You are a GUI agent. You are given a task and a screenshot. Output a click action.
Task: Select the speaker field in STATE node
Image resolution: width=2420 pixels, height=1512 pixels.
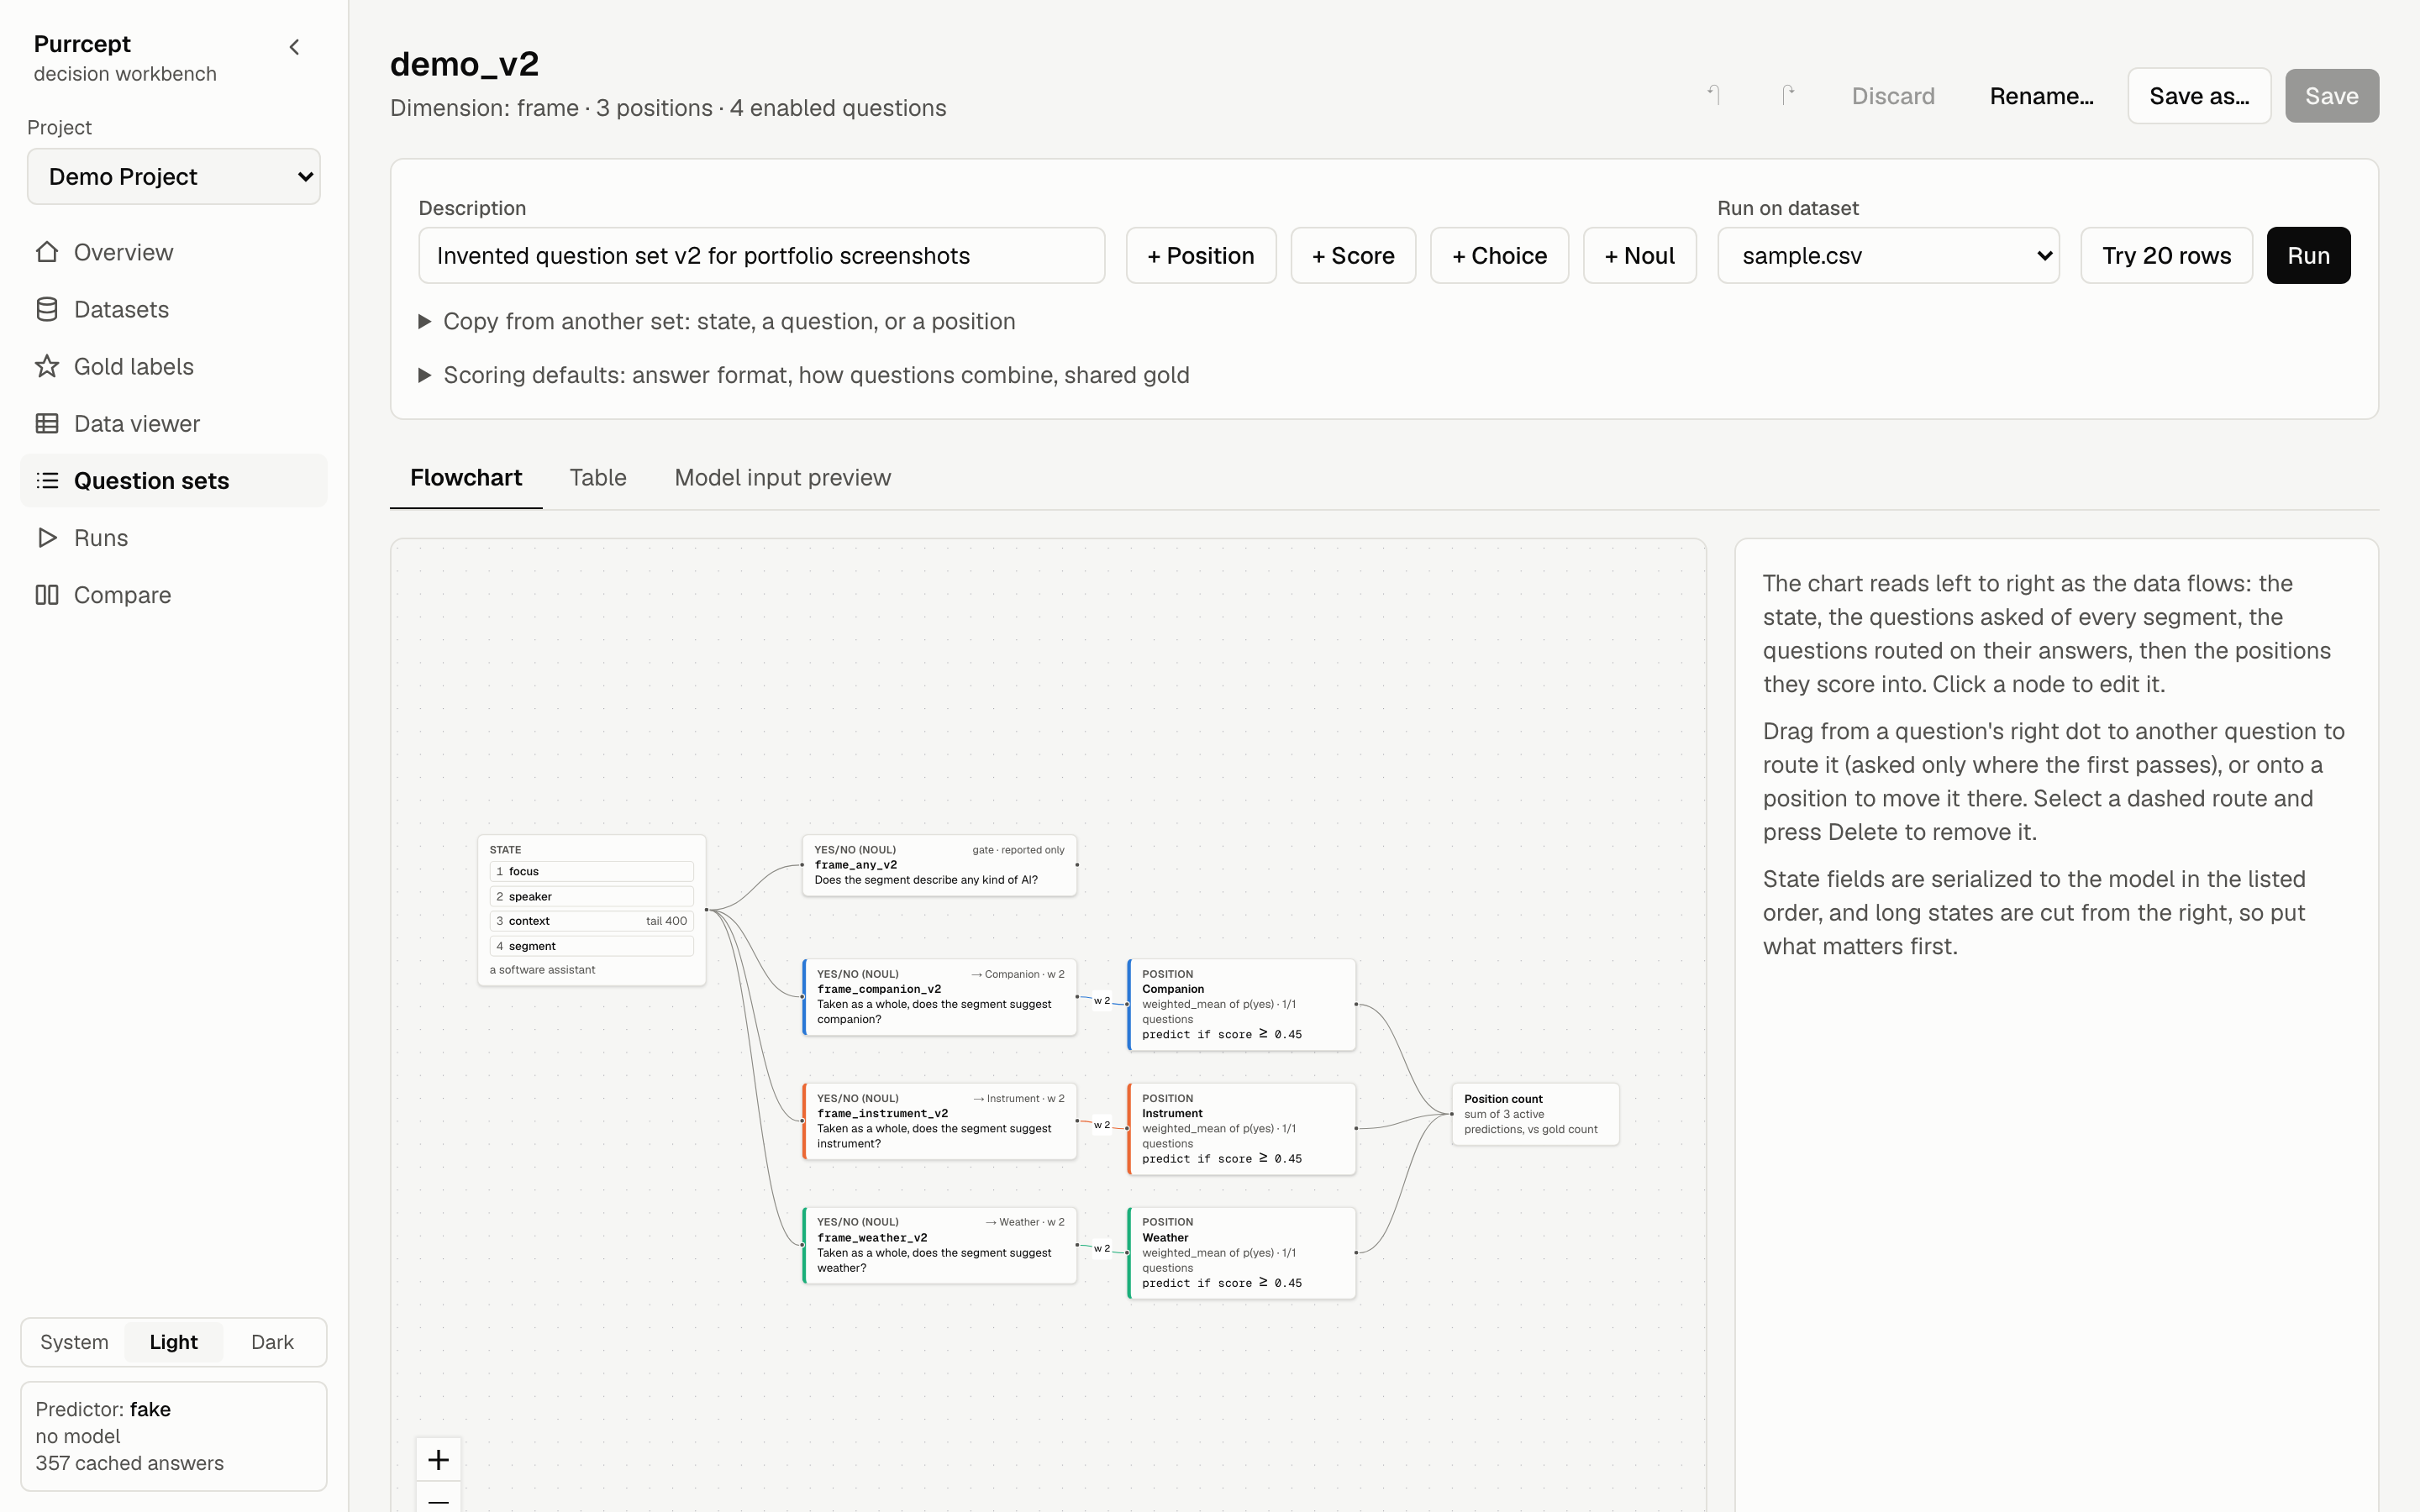(592, 896)
